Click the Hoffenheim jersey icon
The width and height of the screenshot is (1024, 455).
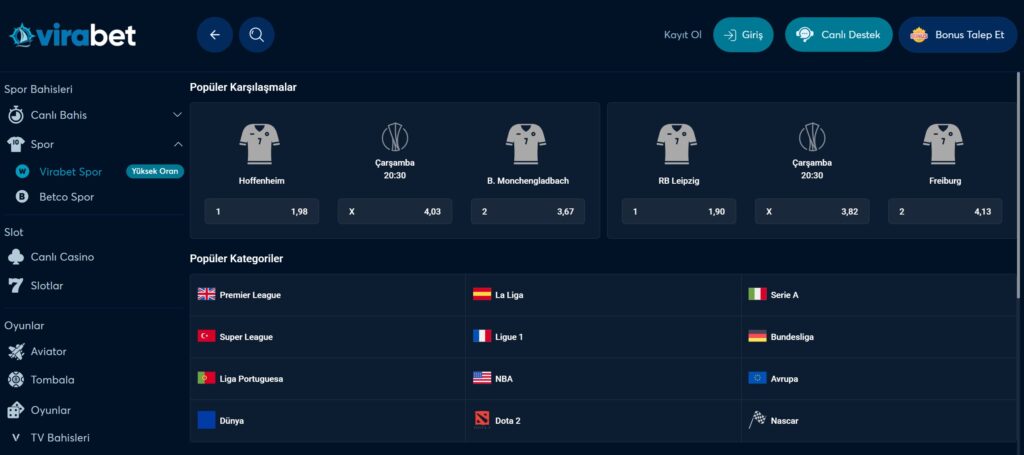(259, 144)
